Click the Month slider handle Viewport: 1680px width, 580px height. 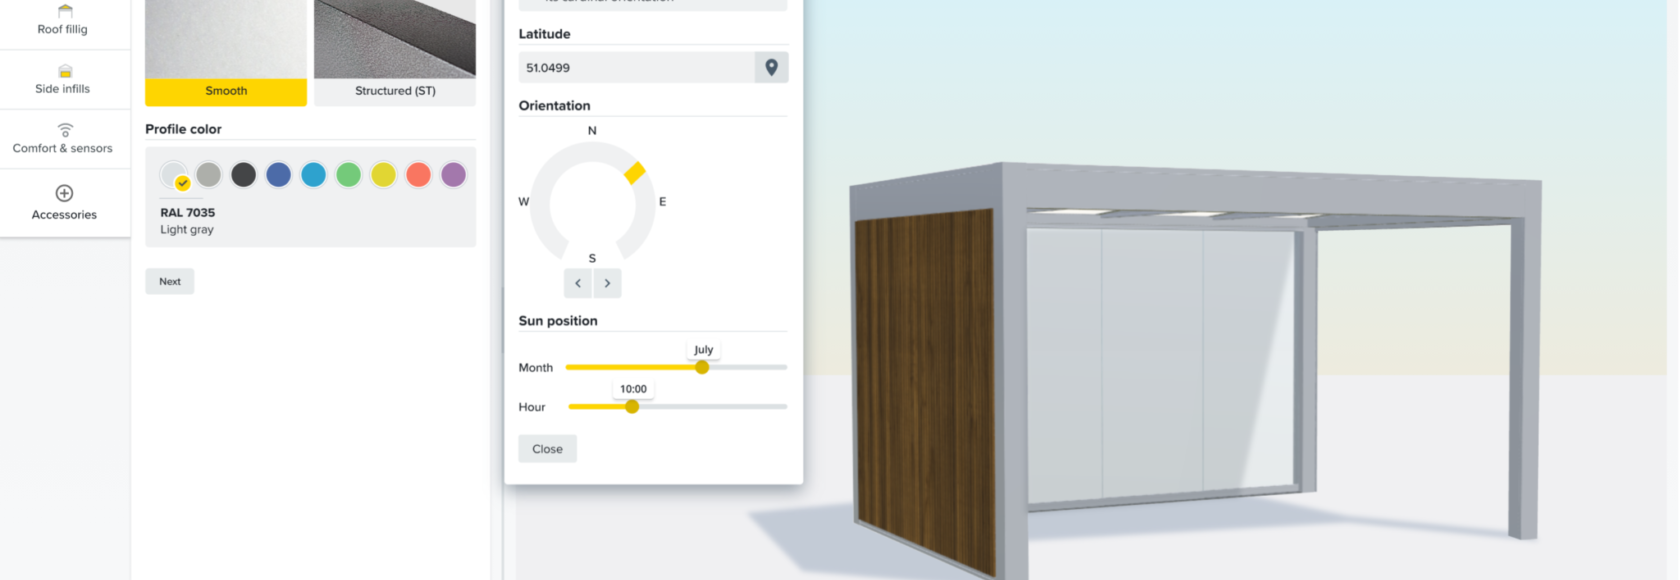[702, 367]
